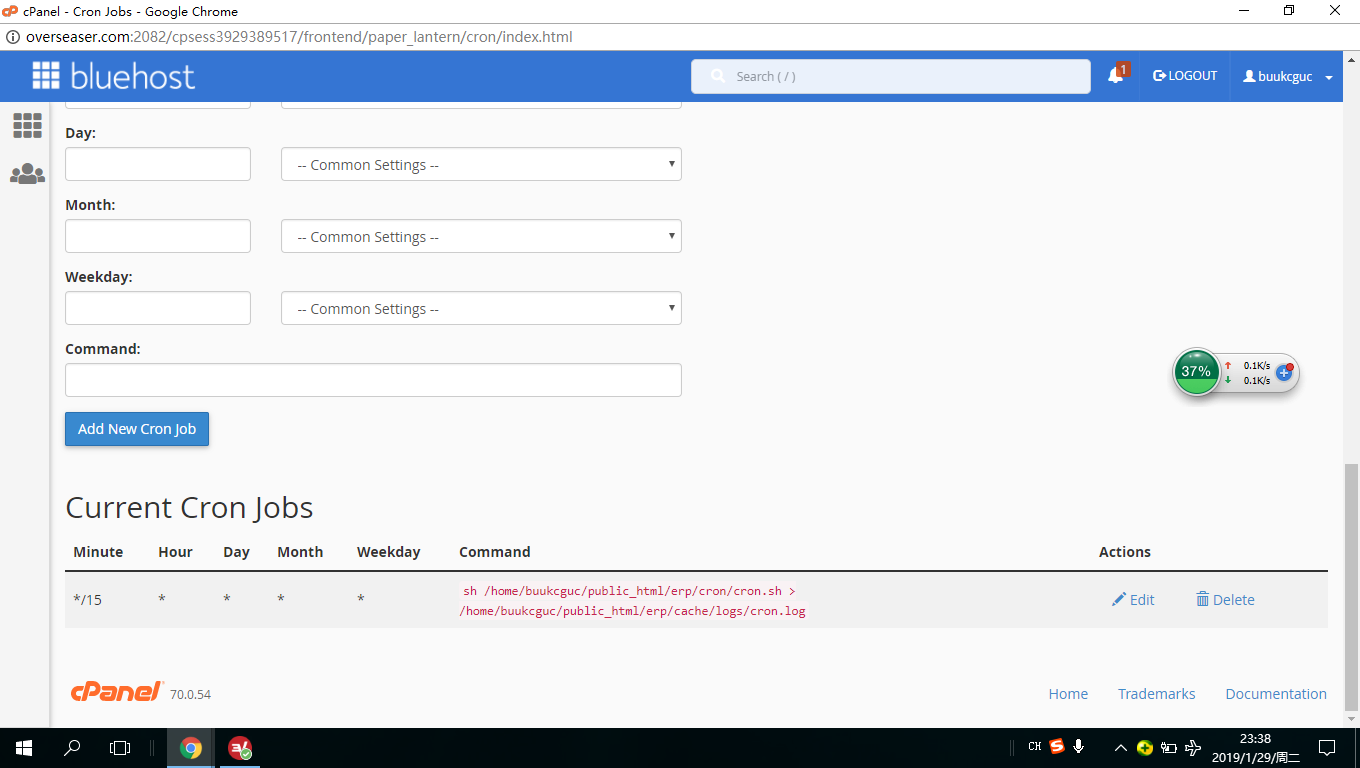
Task: Click the airplane mode tray icon
Action: click(1192, 747)
